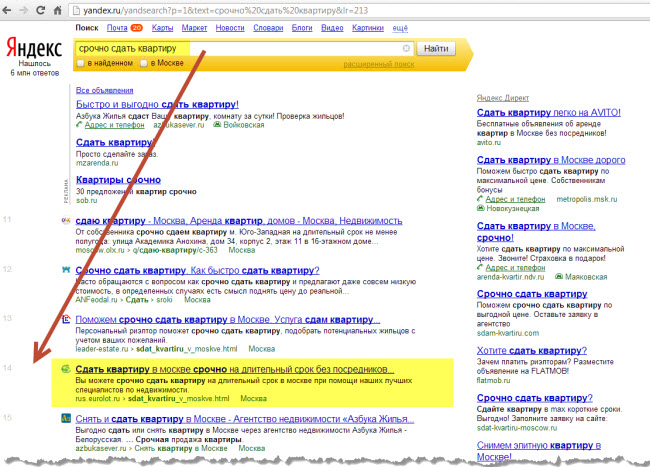650x467 pixels.
Task: Open the FLATMOB ad 'Хотите сдать квартиру?'
Action: [531, 351]
